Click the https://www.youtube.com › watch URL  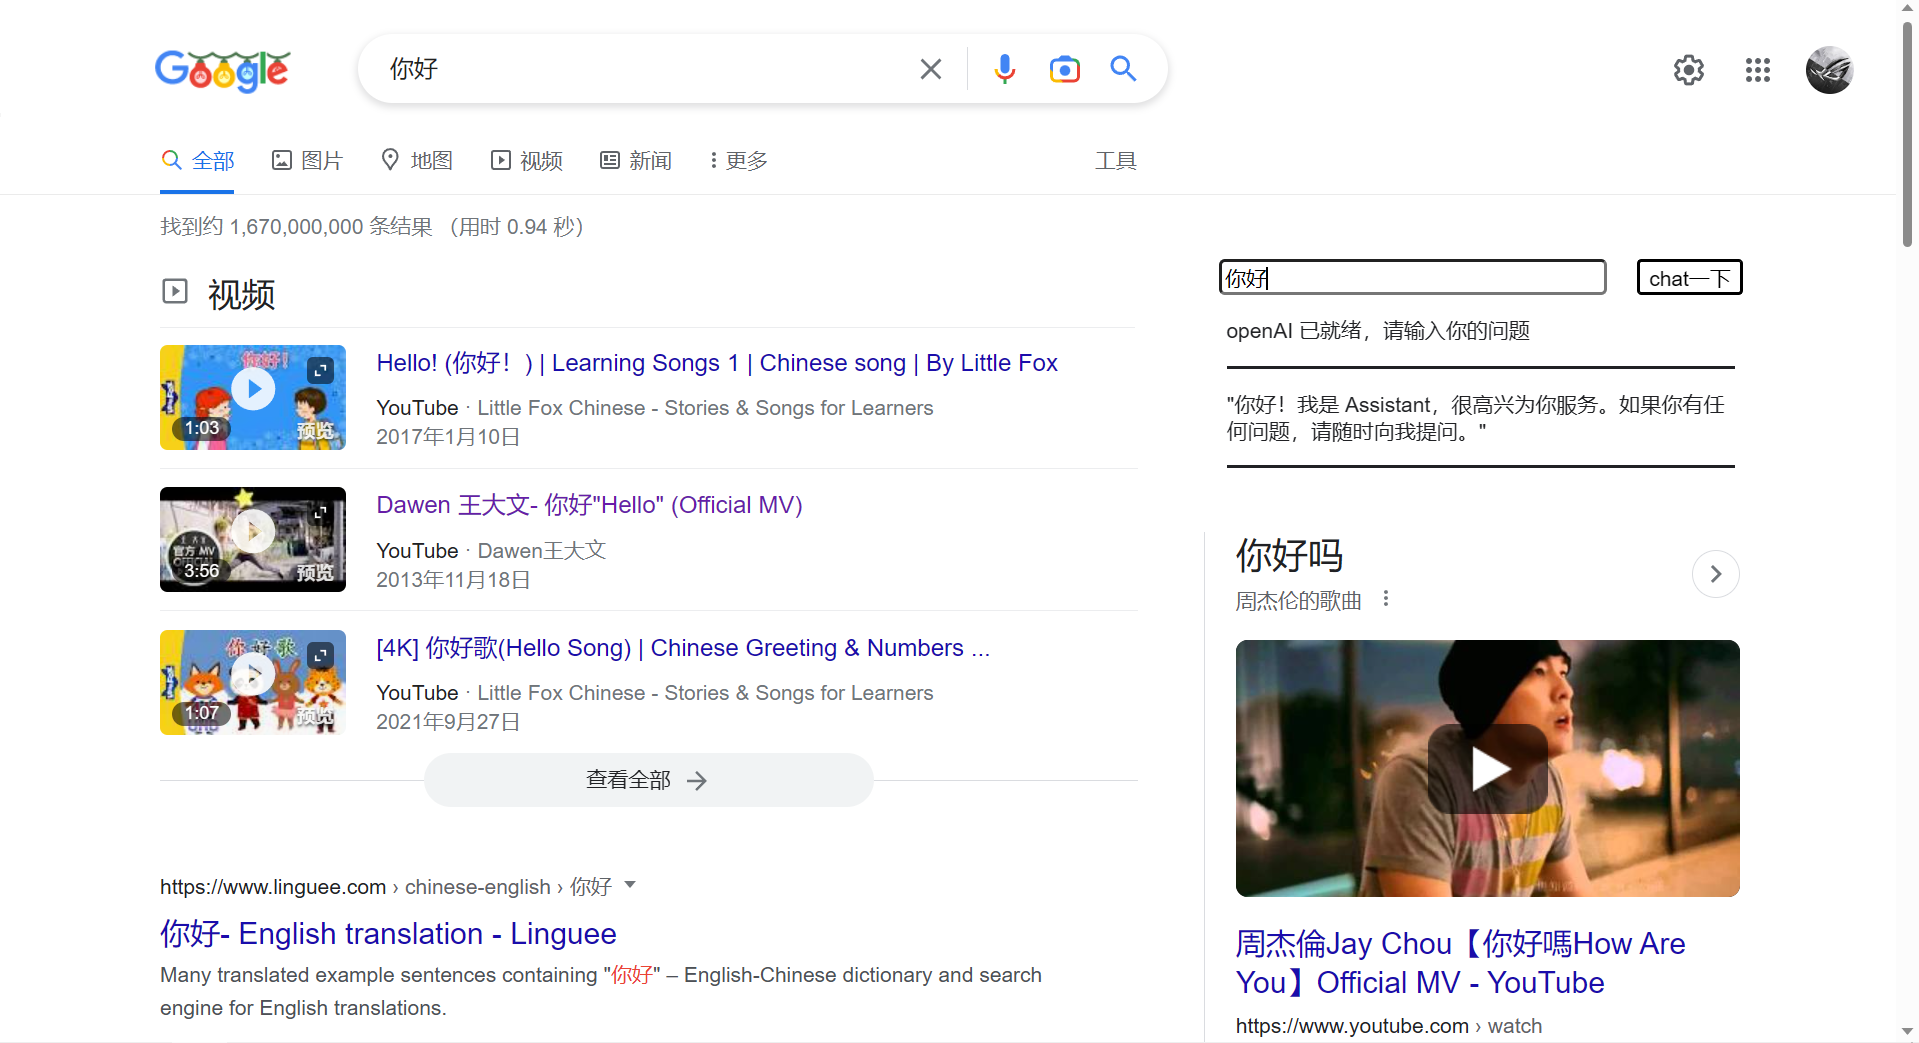tap(1389, 1026)
